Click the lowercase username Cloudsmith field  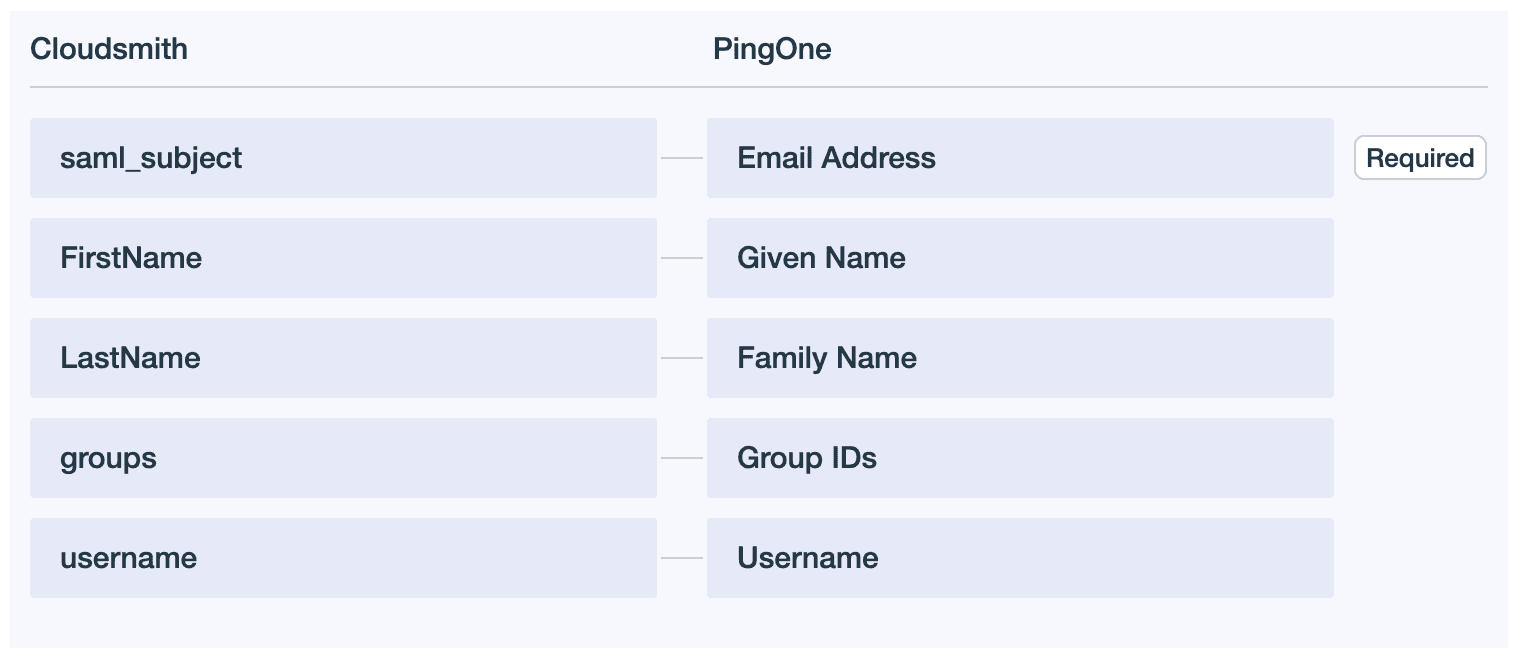[343, 558]
